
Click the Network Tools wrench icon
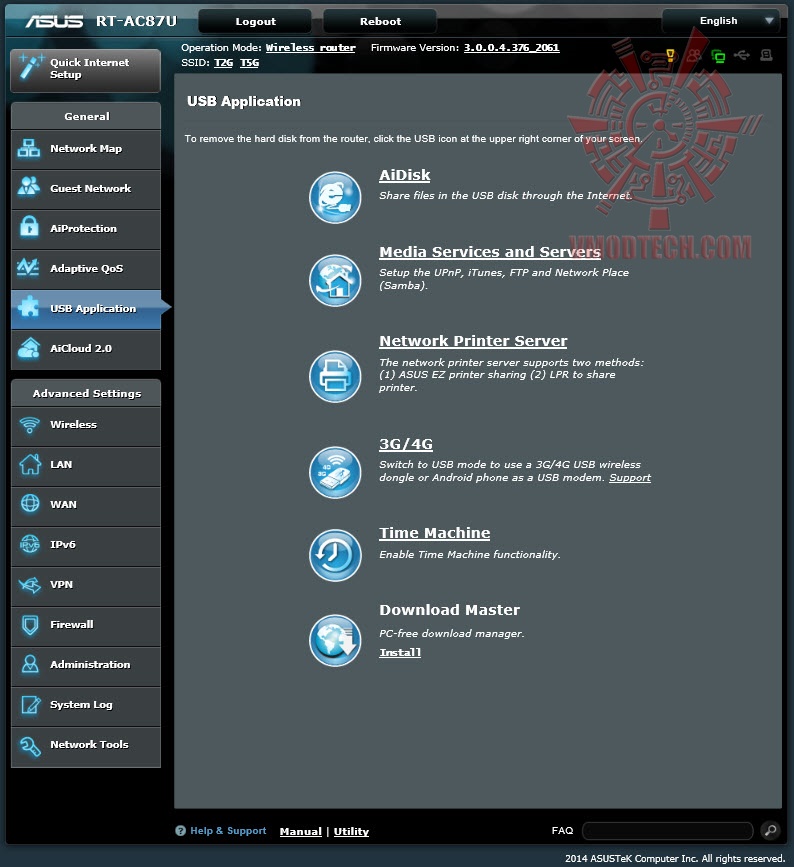pos(30,746)
